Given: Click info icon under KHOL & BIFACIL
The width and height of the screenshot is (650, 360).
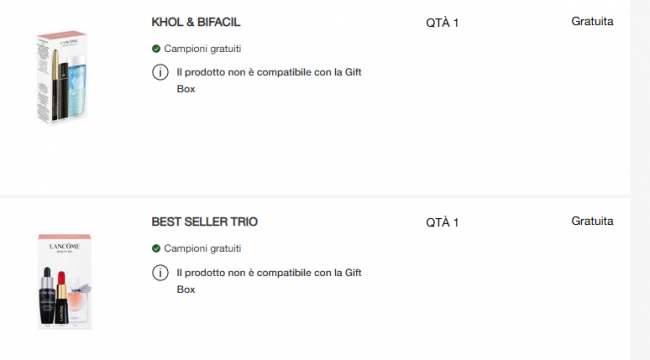Looking at the screenshot, I should (160, 73).
